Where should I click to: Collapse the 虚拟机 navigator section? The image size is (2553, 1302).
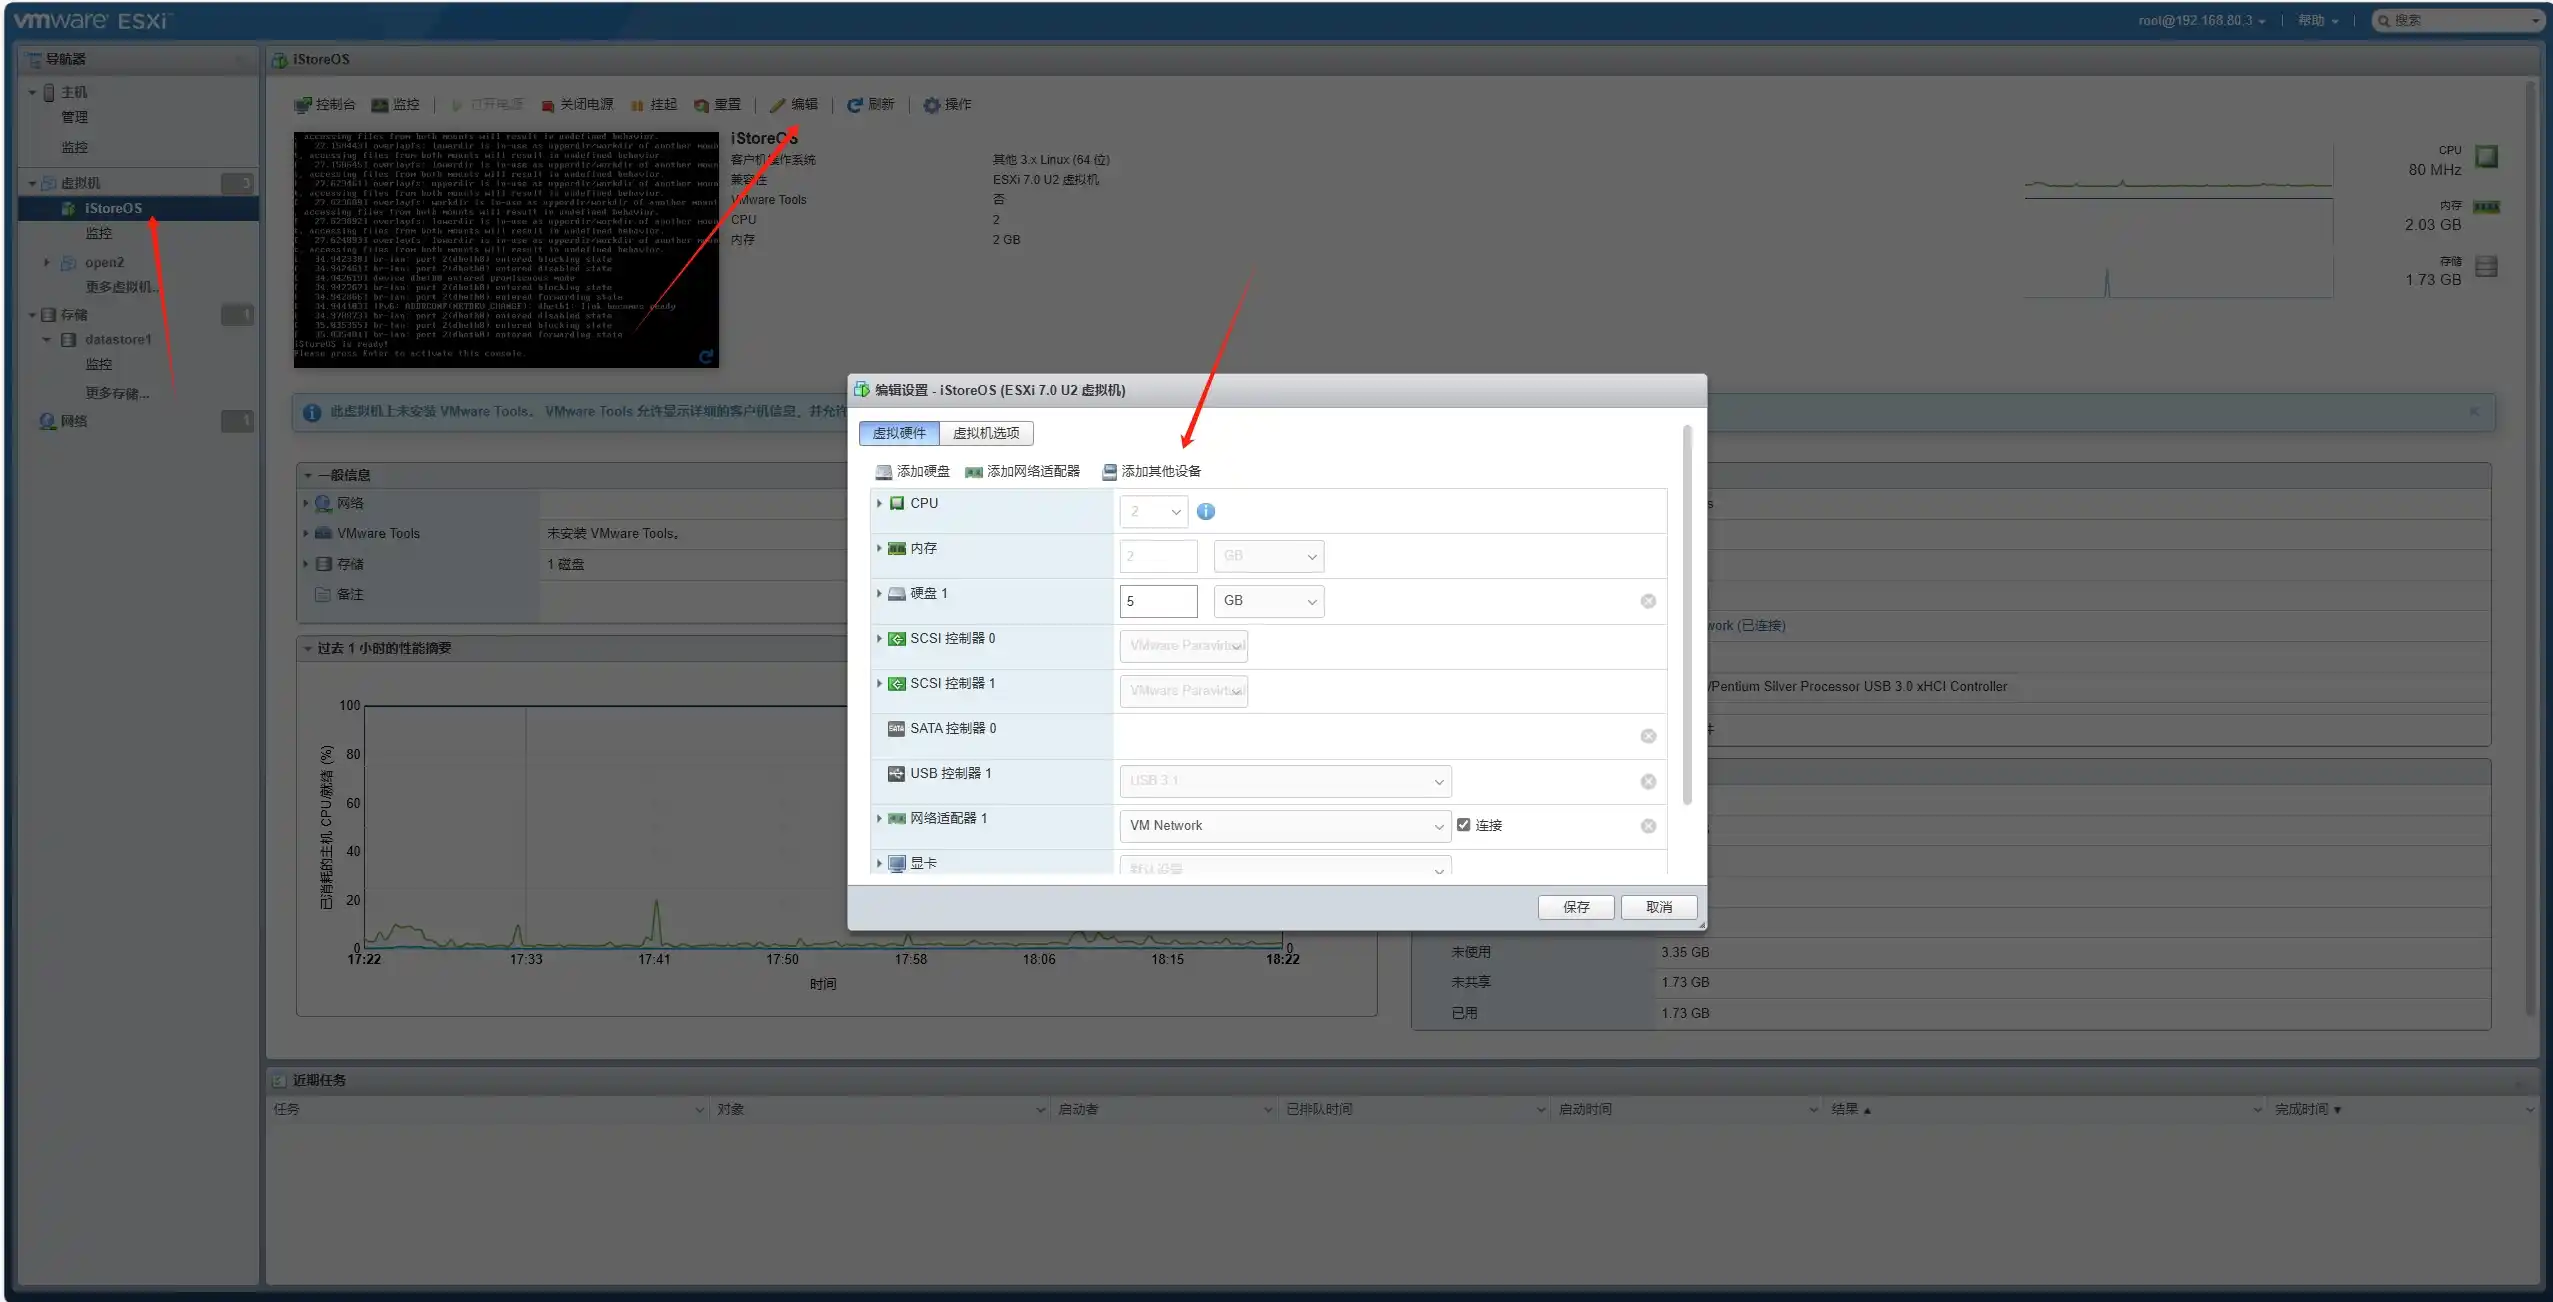(x=32, y=183)
